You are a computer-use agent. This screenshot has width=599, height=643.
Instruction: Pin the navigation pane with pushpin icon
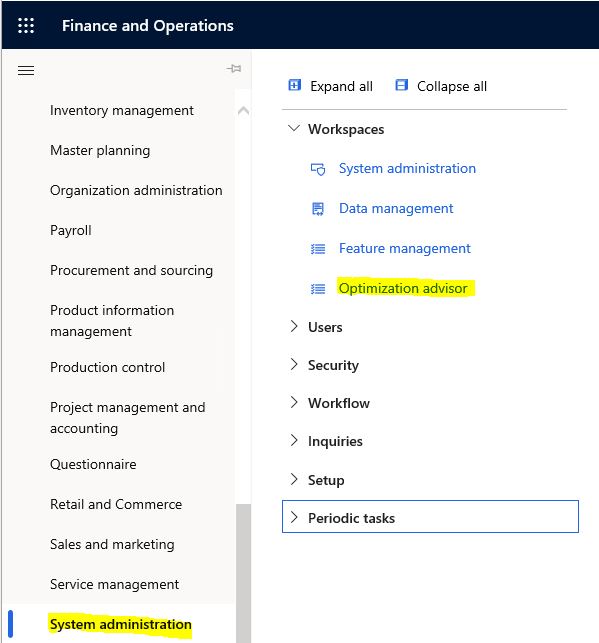[234, 68]
